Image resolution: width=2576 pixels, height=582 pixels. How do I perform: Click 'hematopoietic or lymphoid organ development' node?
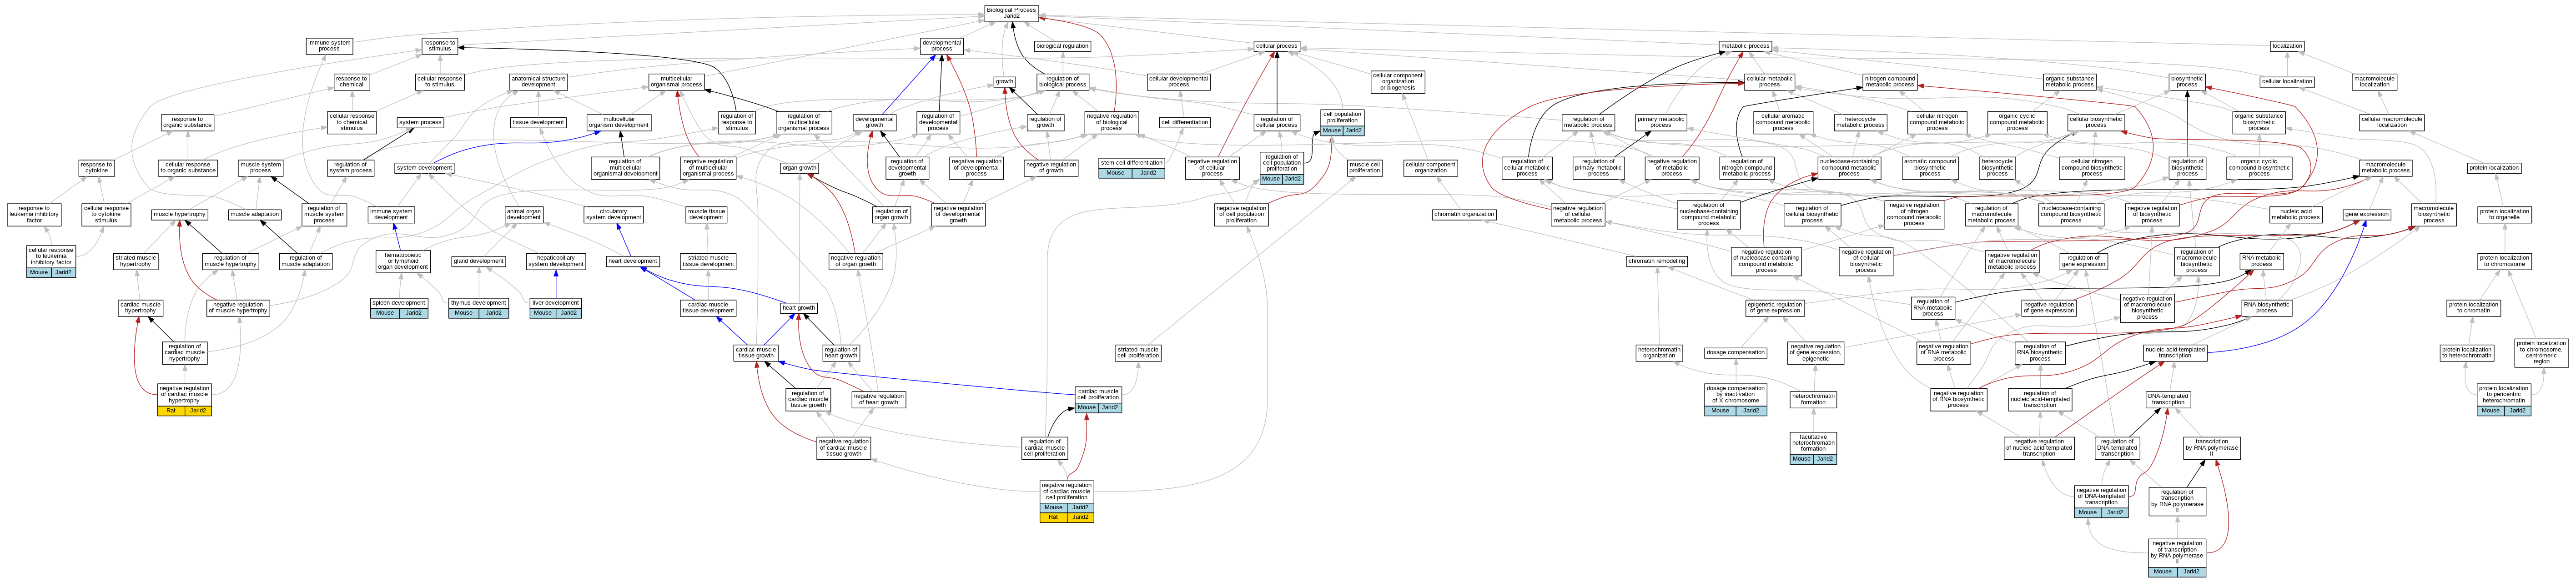click(403, 261)
